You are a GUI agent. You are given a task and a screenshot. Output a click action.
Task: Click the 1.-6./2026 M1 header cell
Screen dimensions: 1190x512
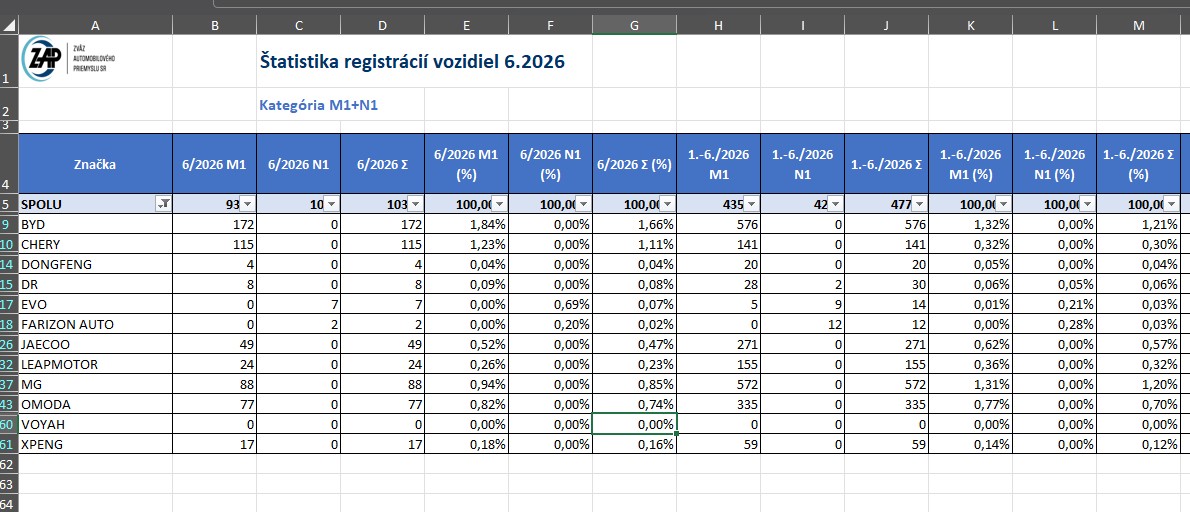[x=718, y=164]
